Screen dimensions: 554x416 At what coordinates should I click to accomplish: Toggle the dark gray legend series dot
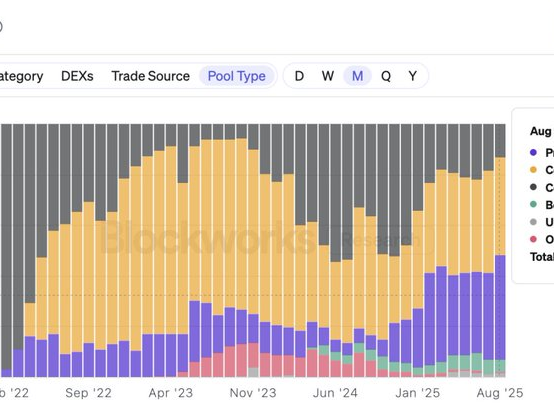[x=533, y=187]
